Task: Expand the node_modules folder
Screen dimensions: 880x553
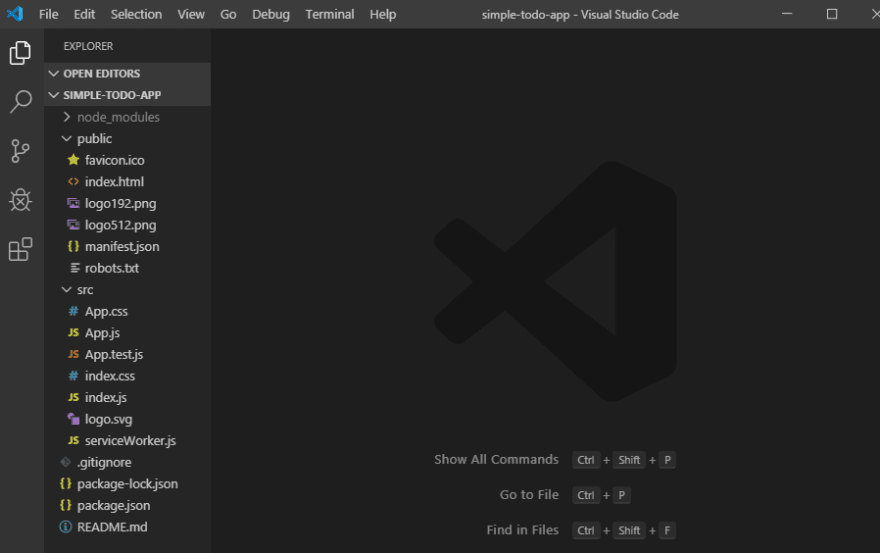Action: pos(67,117)
